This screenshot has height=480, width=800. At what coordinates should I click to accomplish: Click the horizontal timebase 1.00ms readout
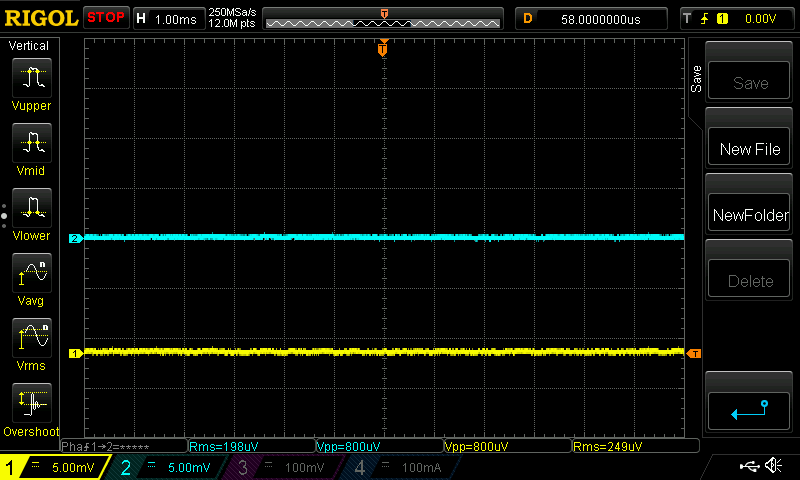click(175, 20)
